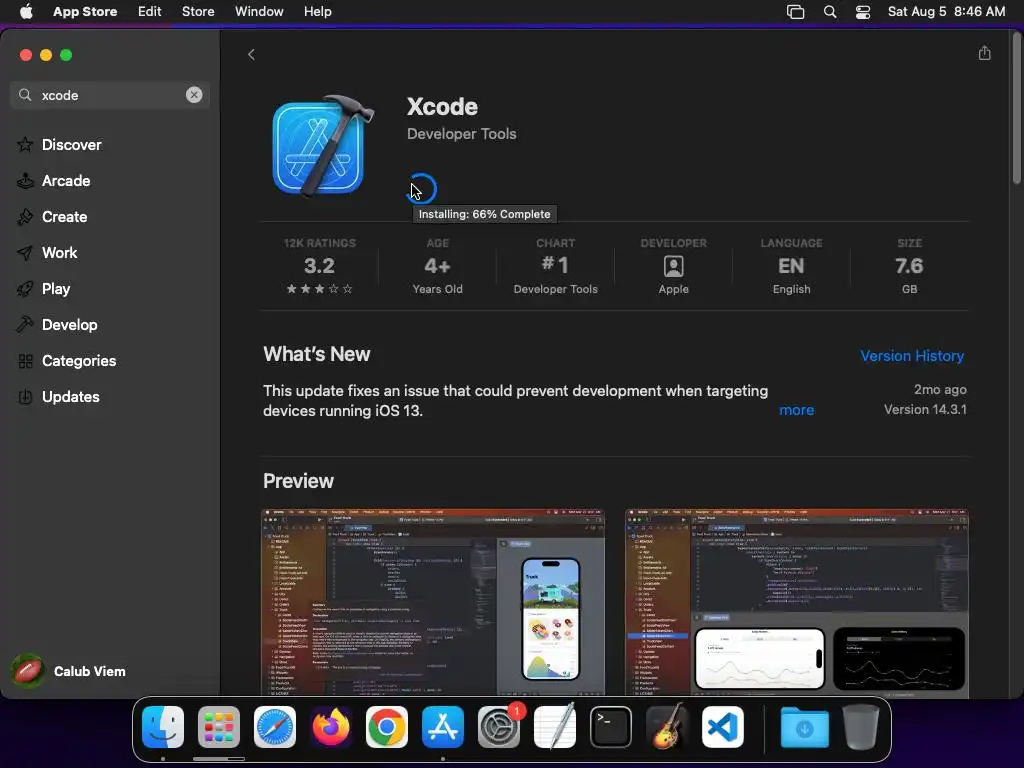
Task: Open the Categories section
Action: point(78,360)
